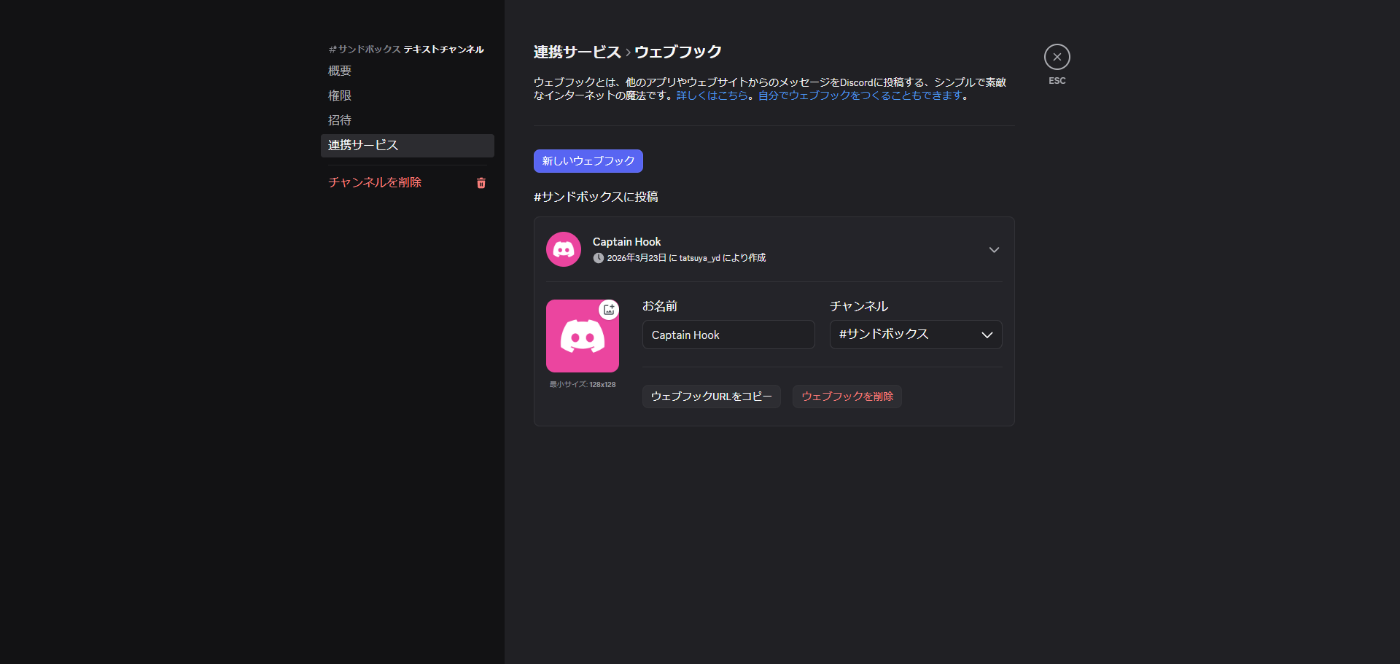Image resolution: width=1400 pixels, height=664 pixels.
Task: Collapse the Captain Hook webhook chevron
Action: [x=994, y=250]
